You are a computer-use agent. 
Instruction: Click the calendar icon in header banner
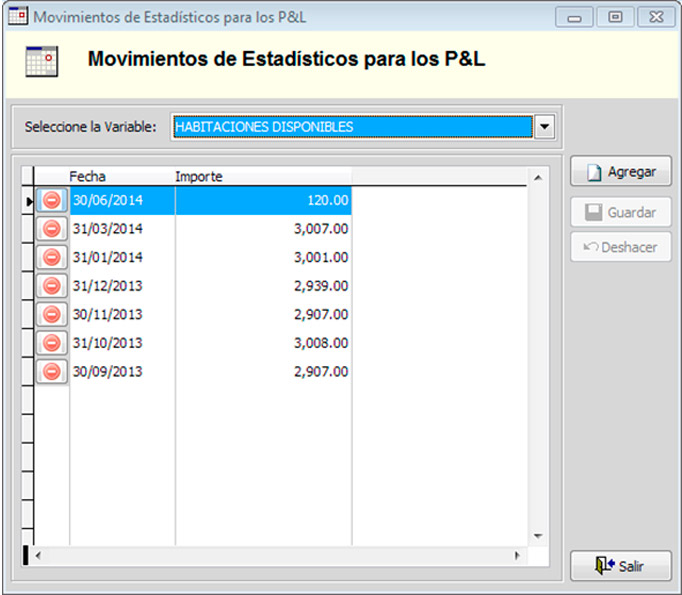coord(41,62)
